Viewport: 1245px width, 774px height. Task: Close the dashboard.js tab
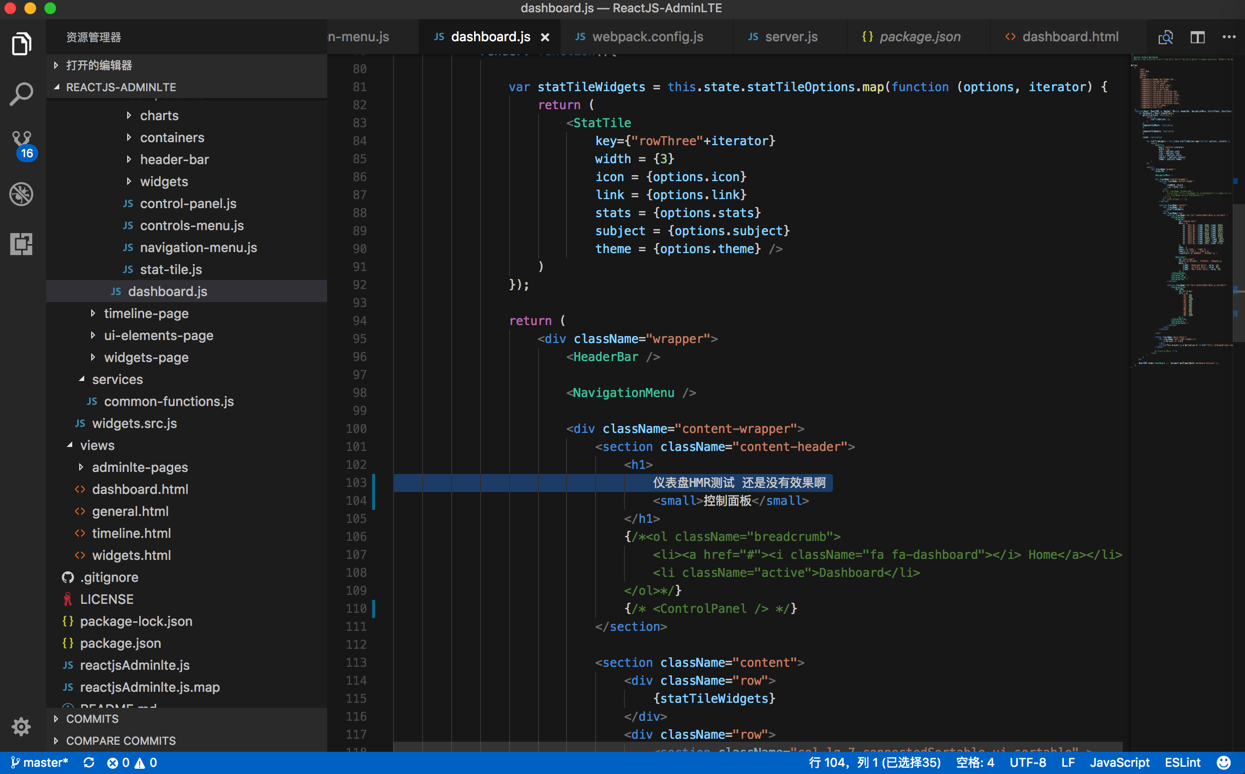(545, 37)
